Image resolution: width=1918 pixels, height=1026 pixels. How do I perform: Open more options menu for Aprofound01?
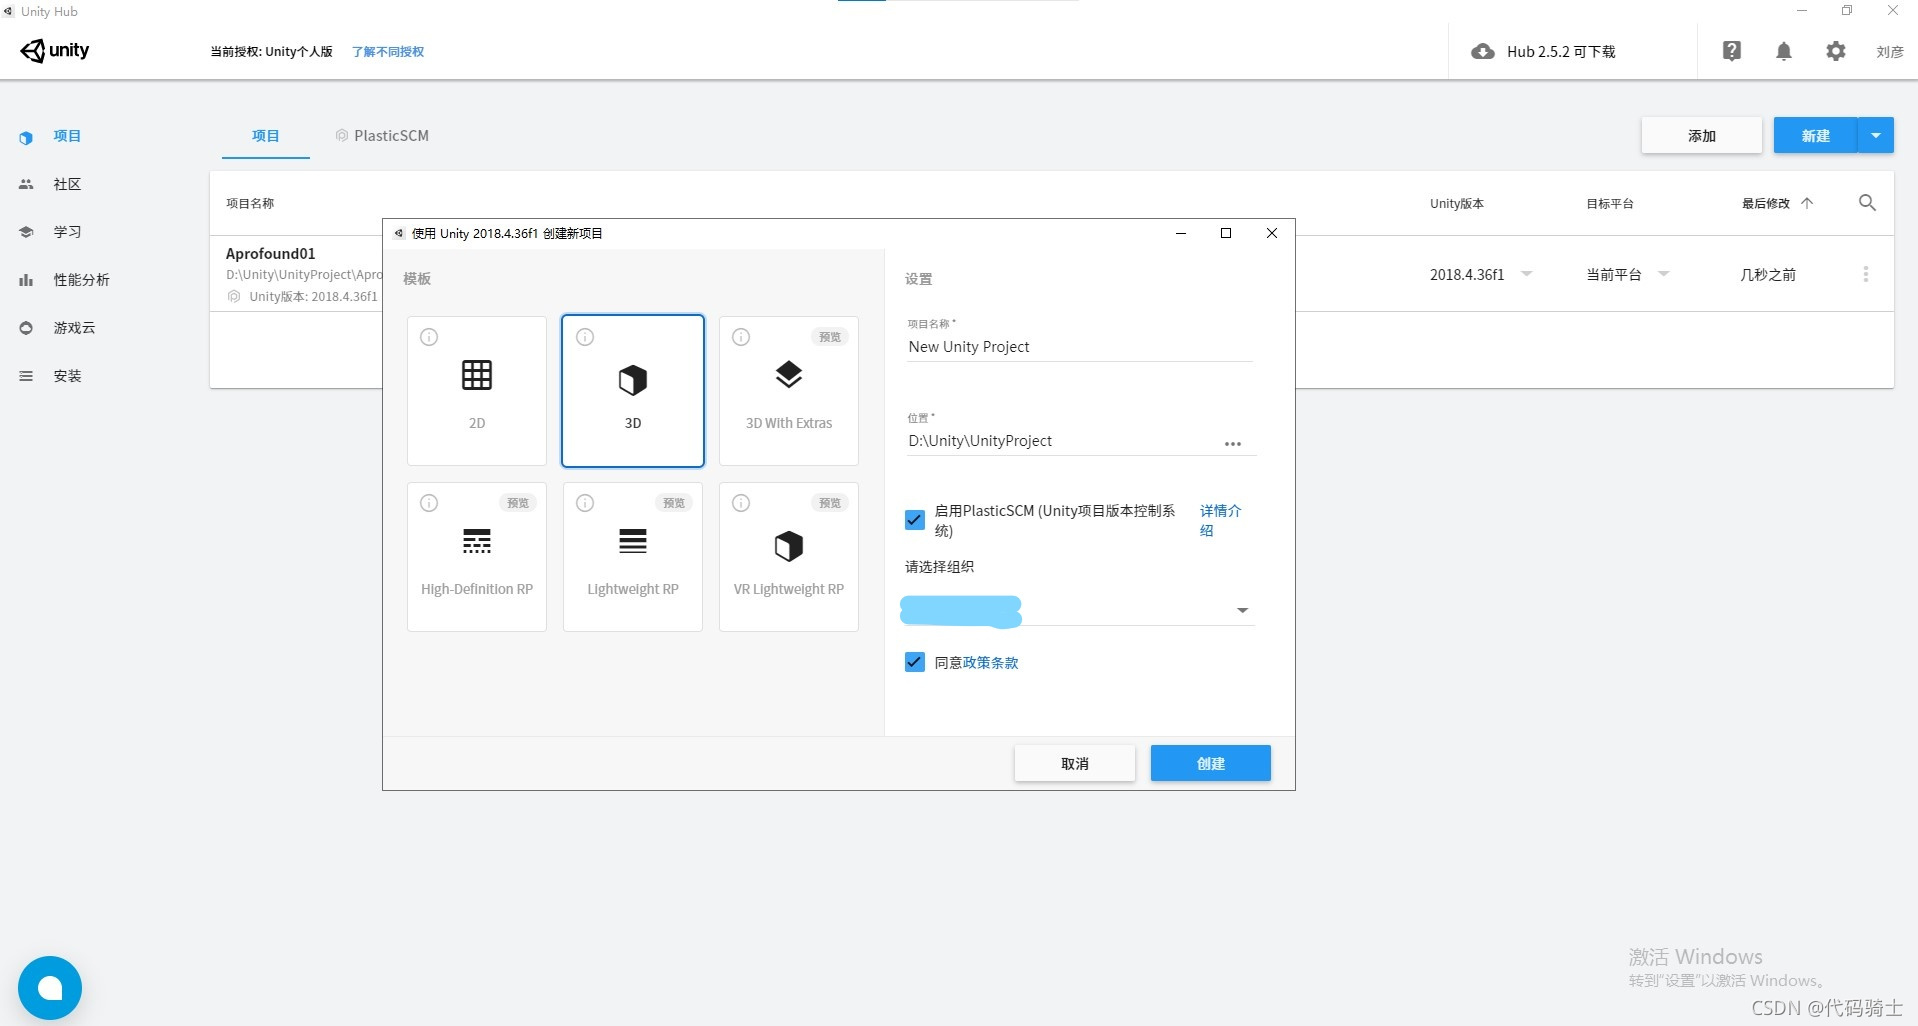pyautogui.click(x=1866, y=274)
